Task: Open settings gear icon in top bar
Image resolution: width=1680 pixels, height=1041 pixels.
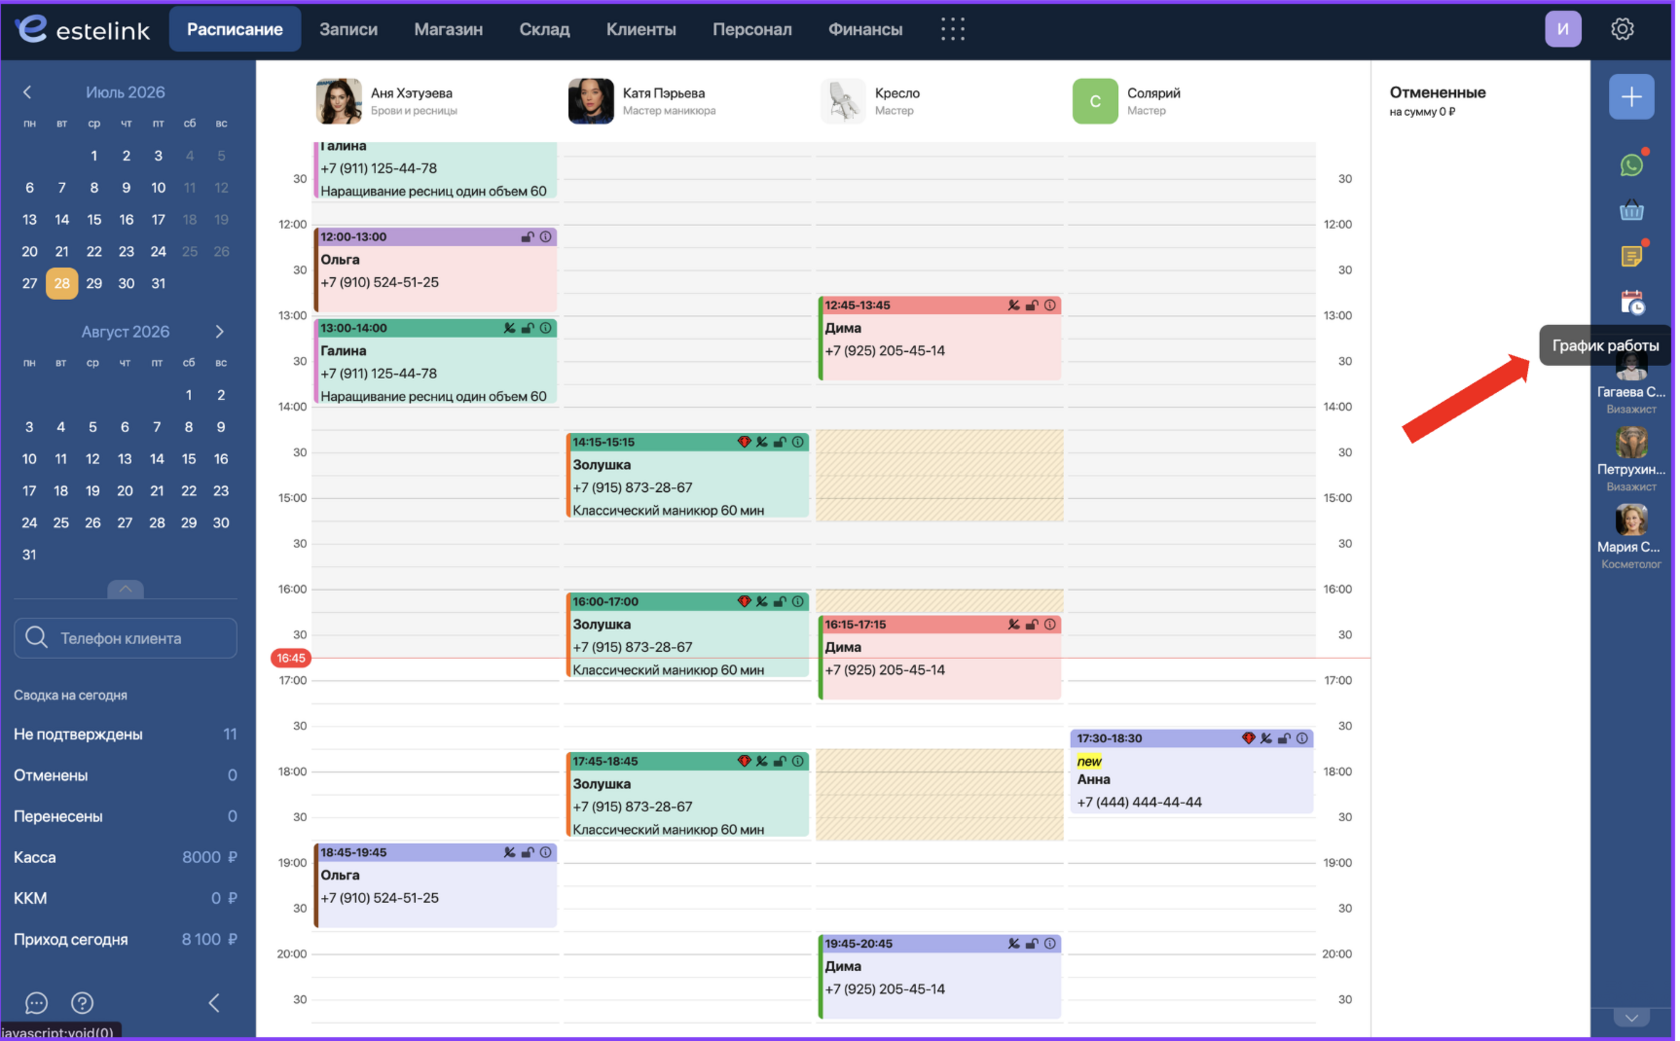Action: [x=1622, y=29]
